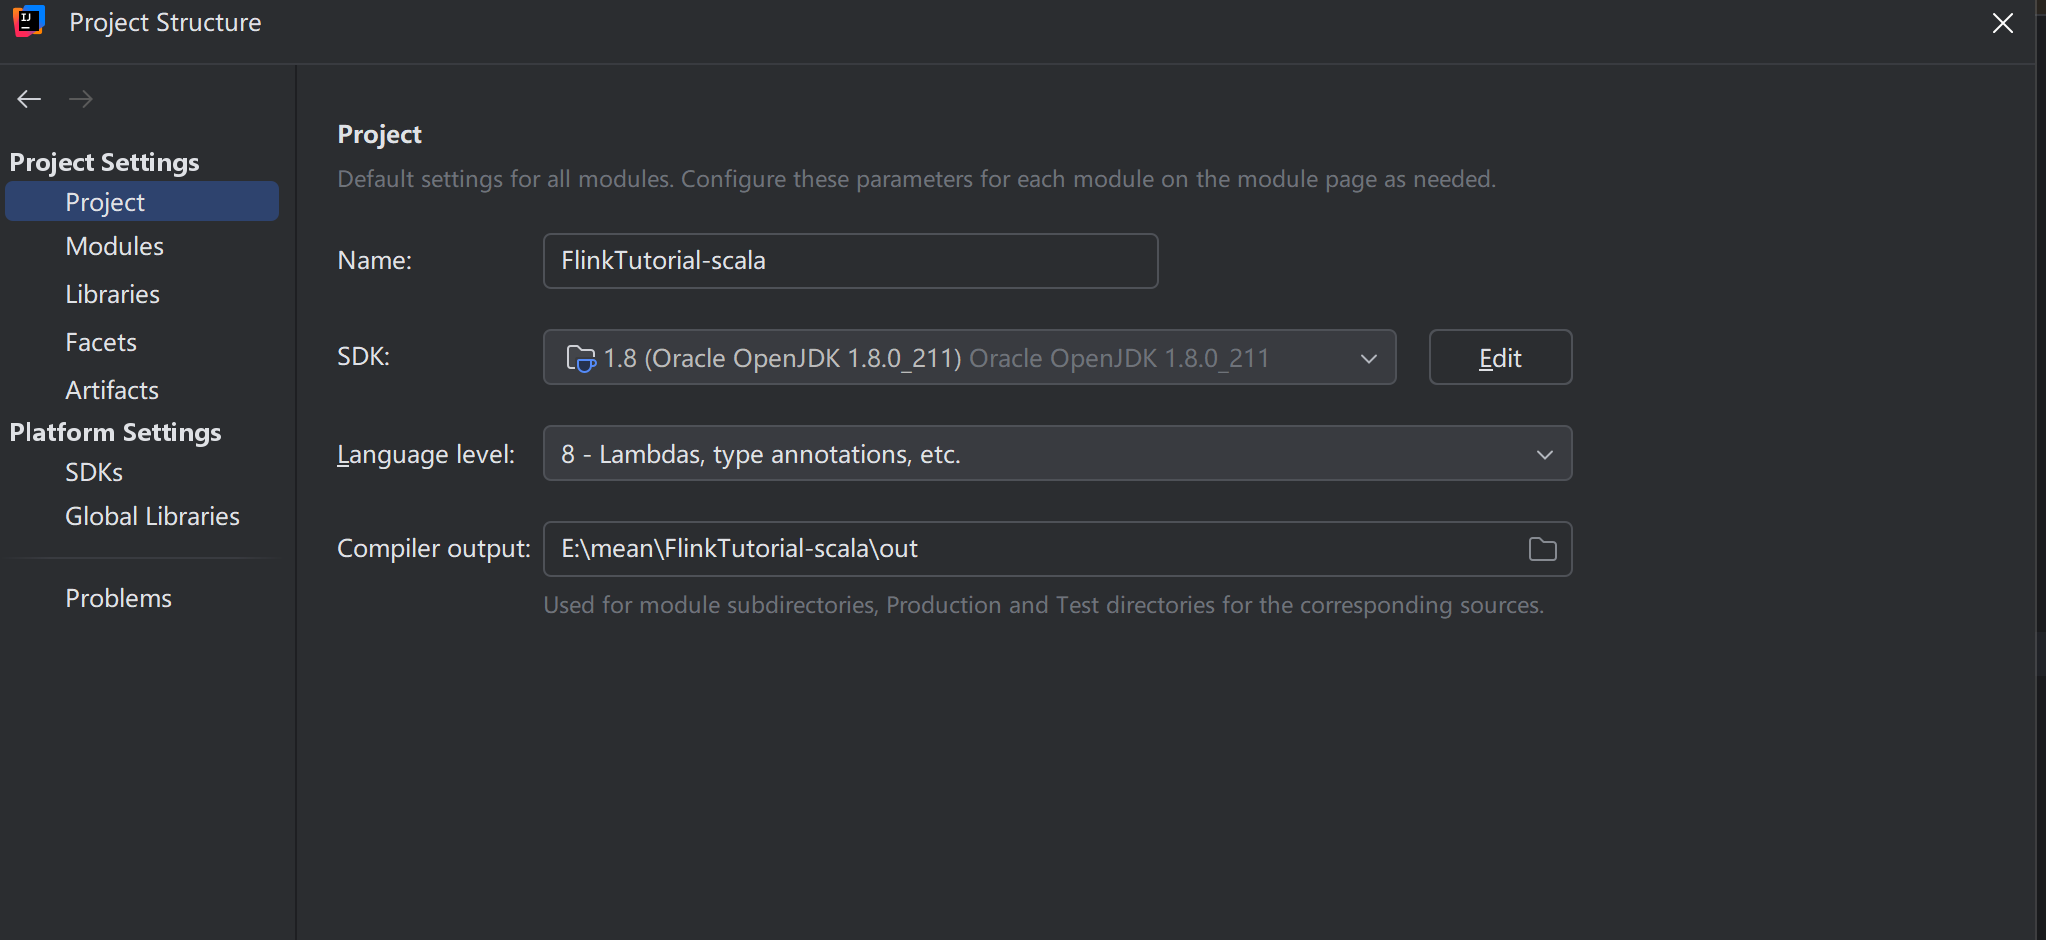Click the JDK folder icon in SDK combo
2046x940 pixels.
(x=580, y=358)
